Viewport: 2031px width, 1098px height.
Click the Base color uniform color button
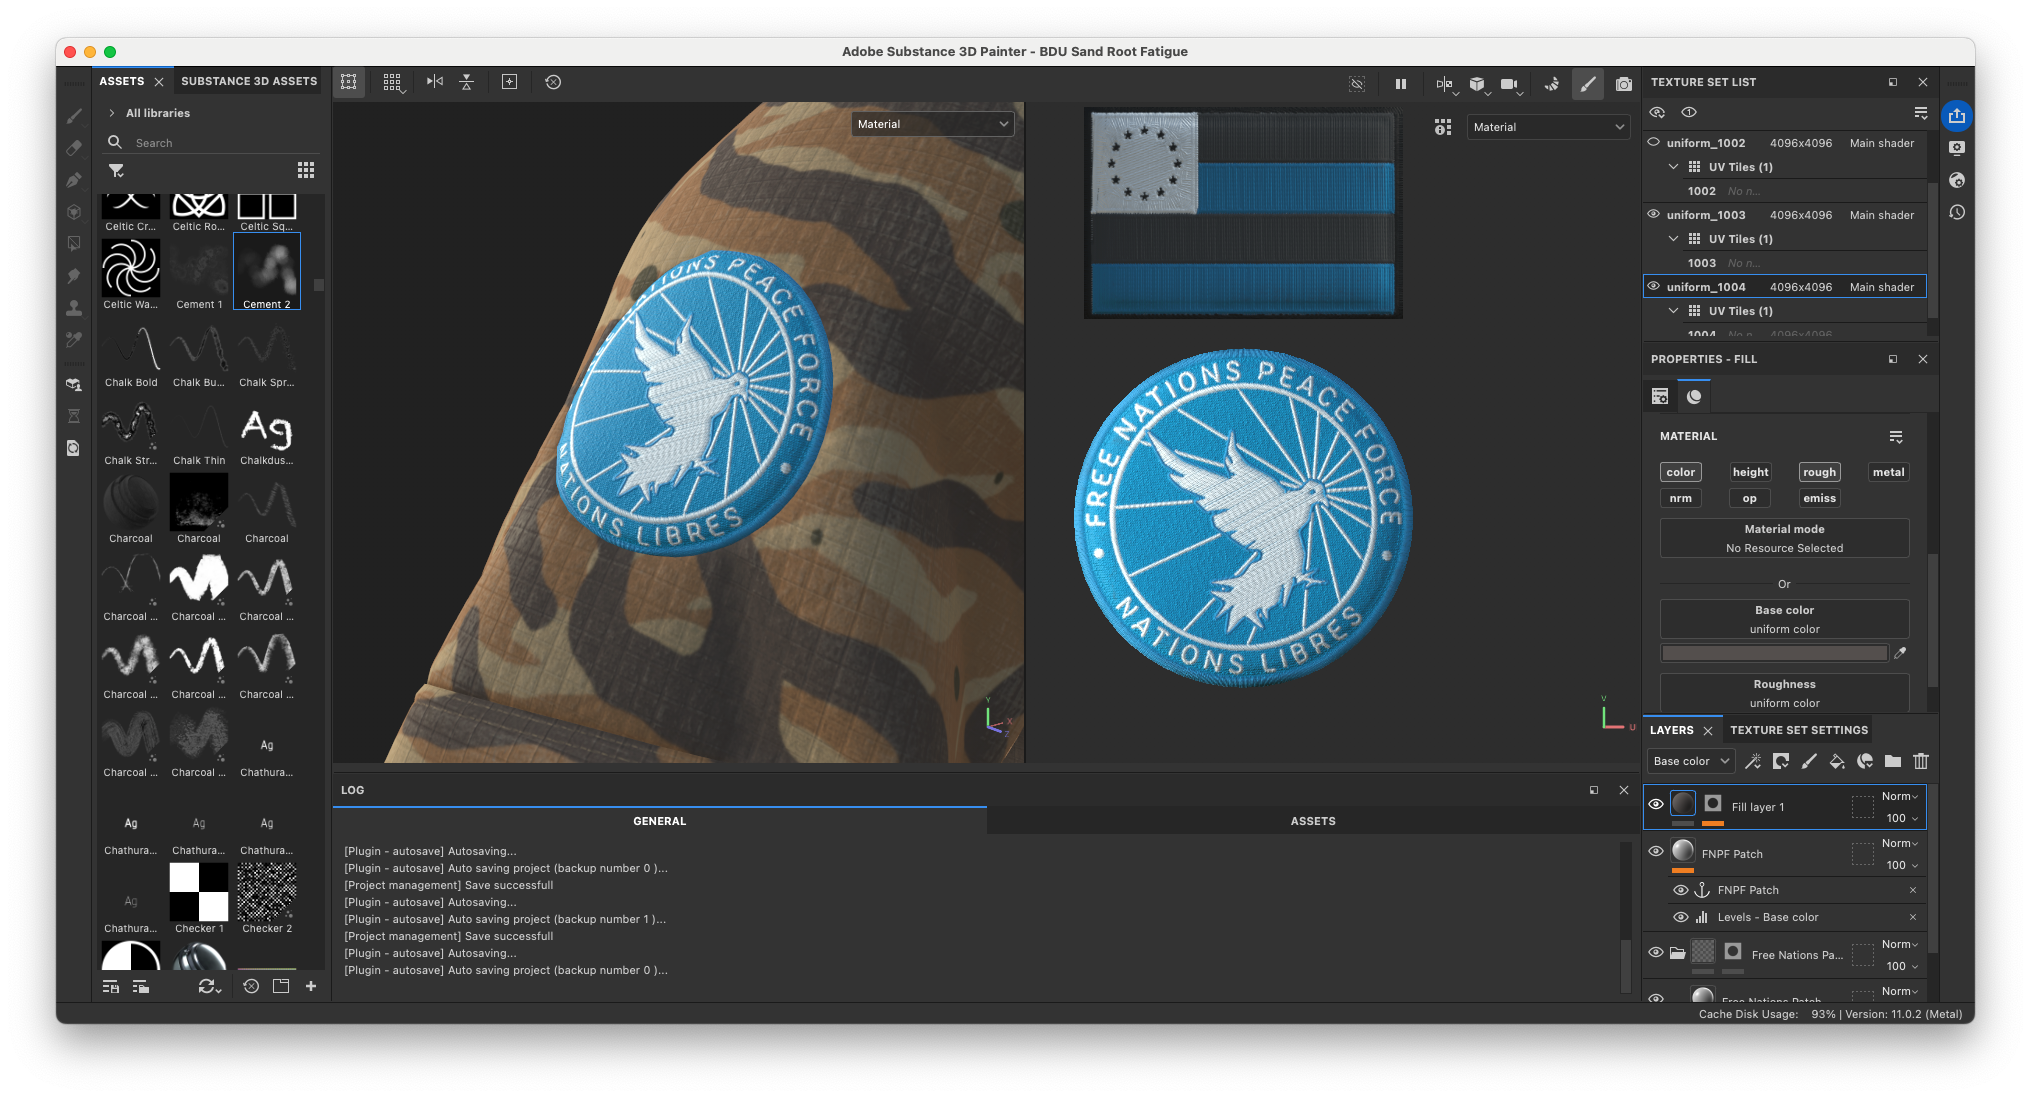[1784, 619]
